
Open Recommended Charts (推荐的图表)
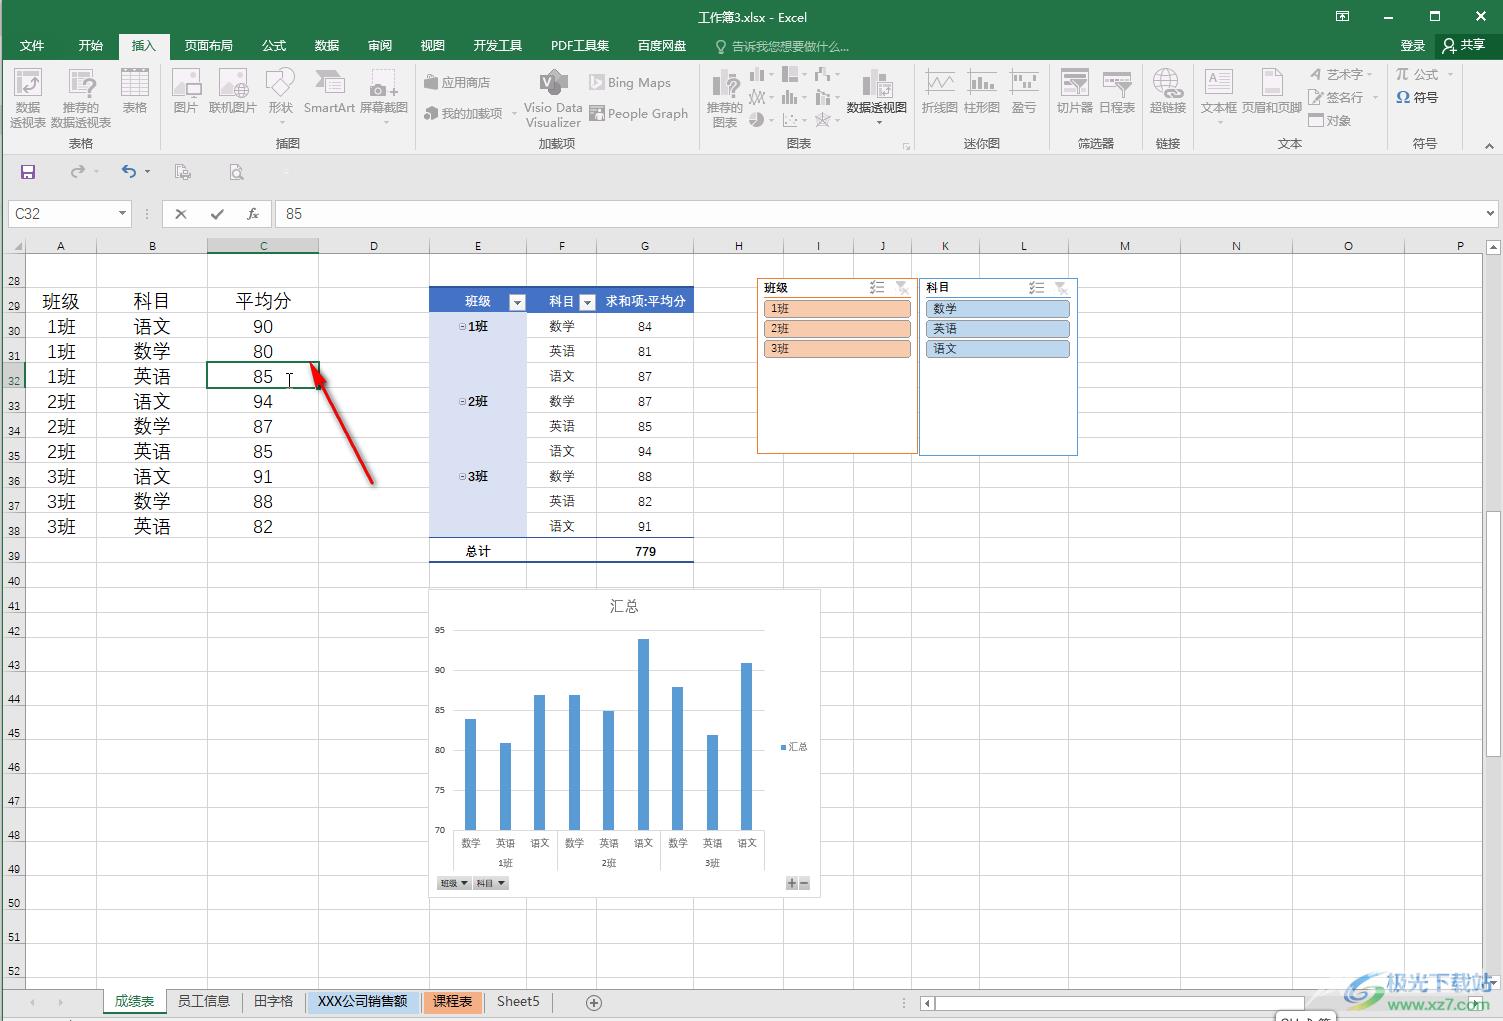[725, 98]
